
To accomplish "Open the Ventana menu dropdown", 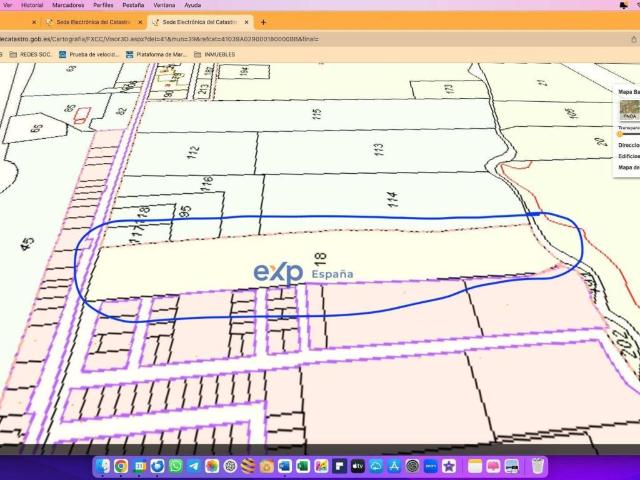I will (x=161, y=5).
